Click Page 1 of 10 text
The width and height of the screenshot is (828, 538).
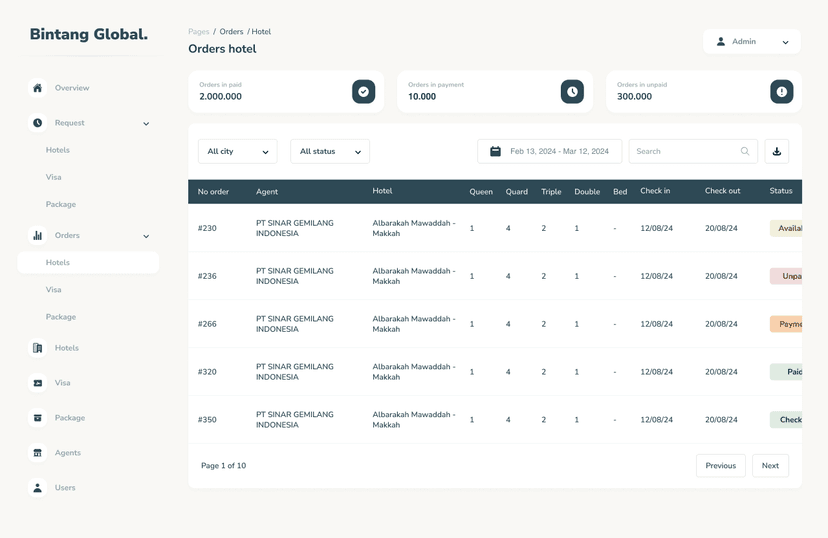click(x=223, y=466)
